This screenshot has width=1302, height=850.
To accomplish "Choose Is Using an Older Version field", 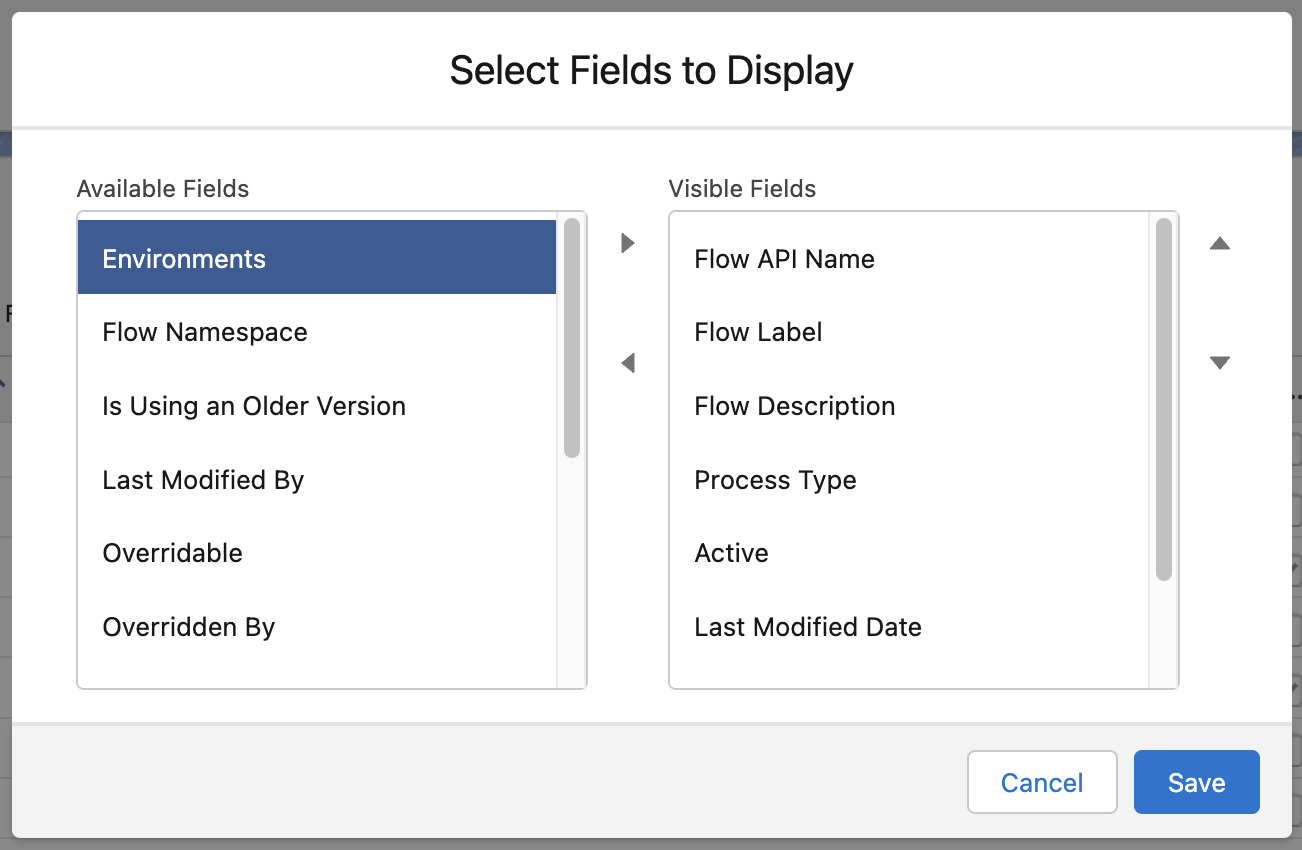I will pyautogui.click(x=317, y=406).
